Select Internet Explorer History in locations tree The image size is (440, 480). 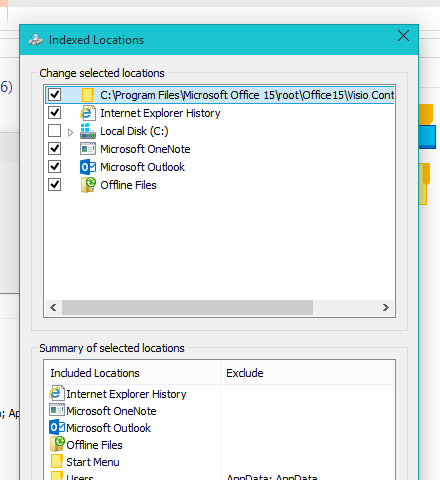(x=160, y=113)
